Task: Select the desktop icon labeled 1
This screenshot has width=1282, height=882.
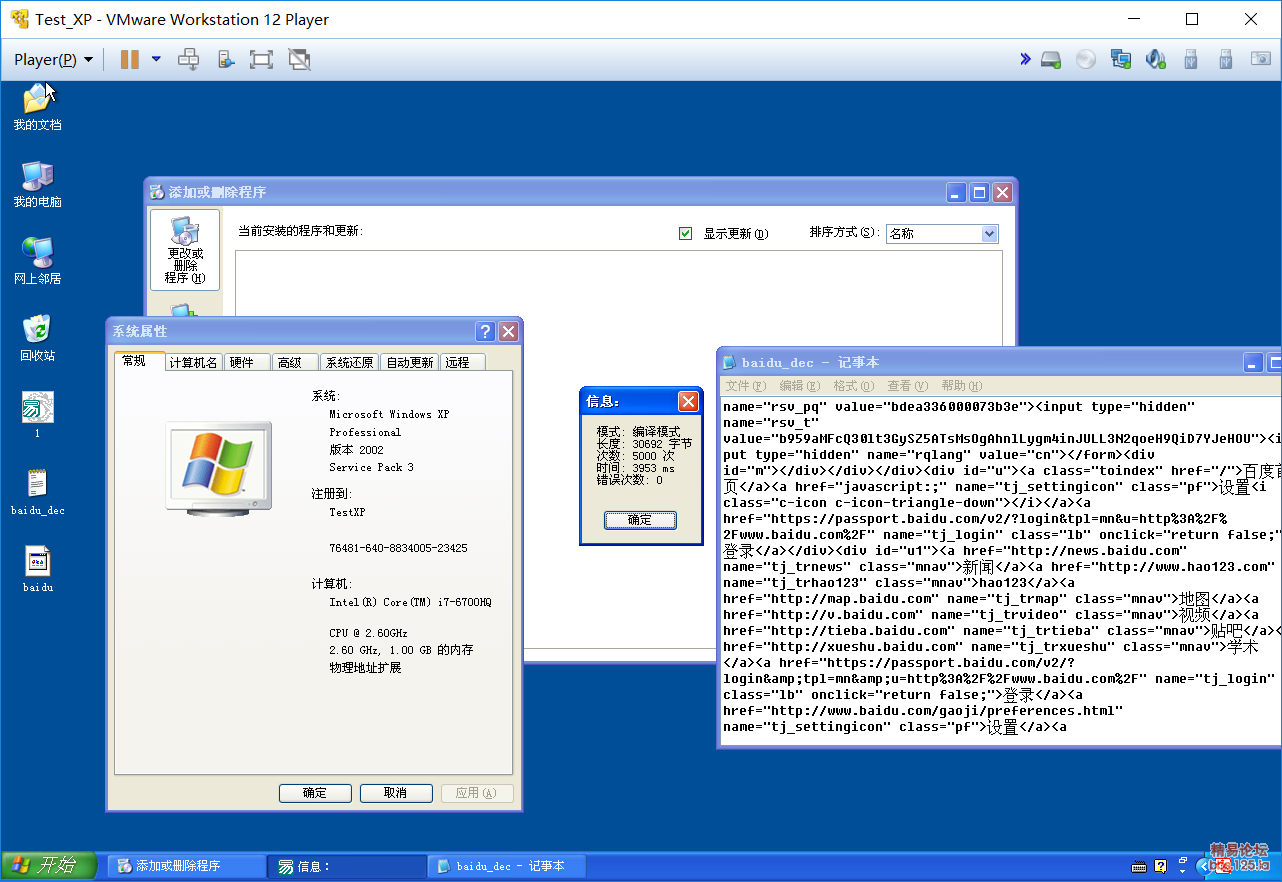Action: [37, 415]
